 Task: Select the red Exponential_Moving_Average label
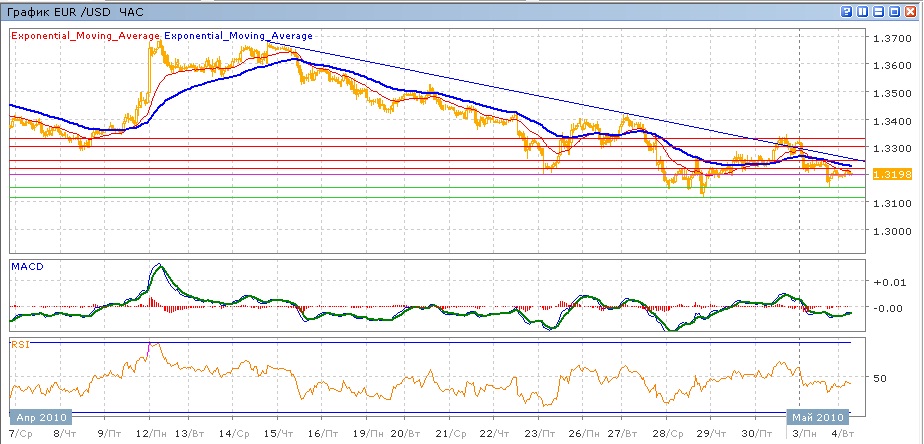85,35
